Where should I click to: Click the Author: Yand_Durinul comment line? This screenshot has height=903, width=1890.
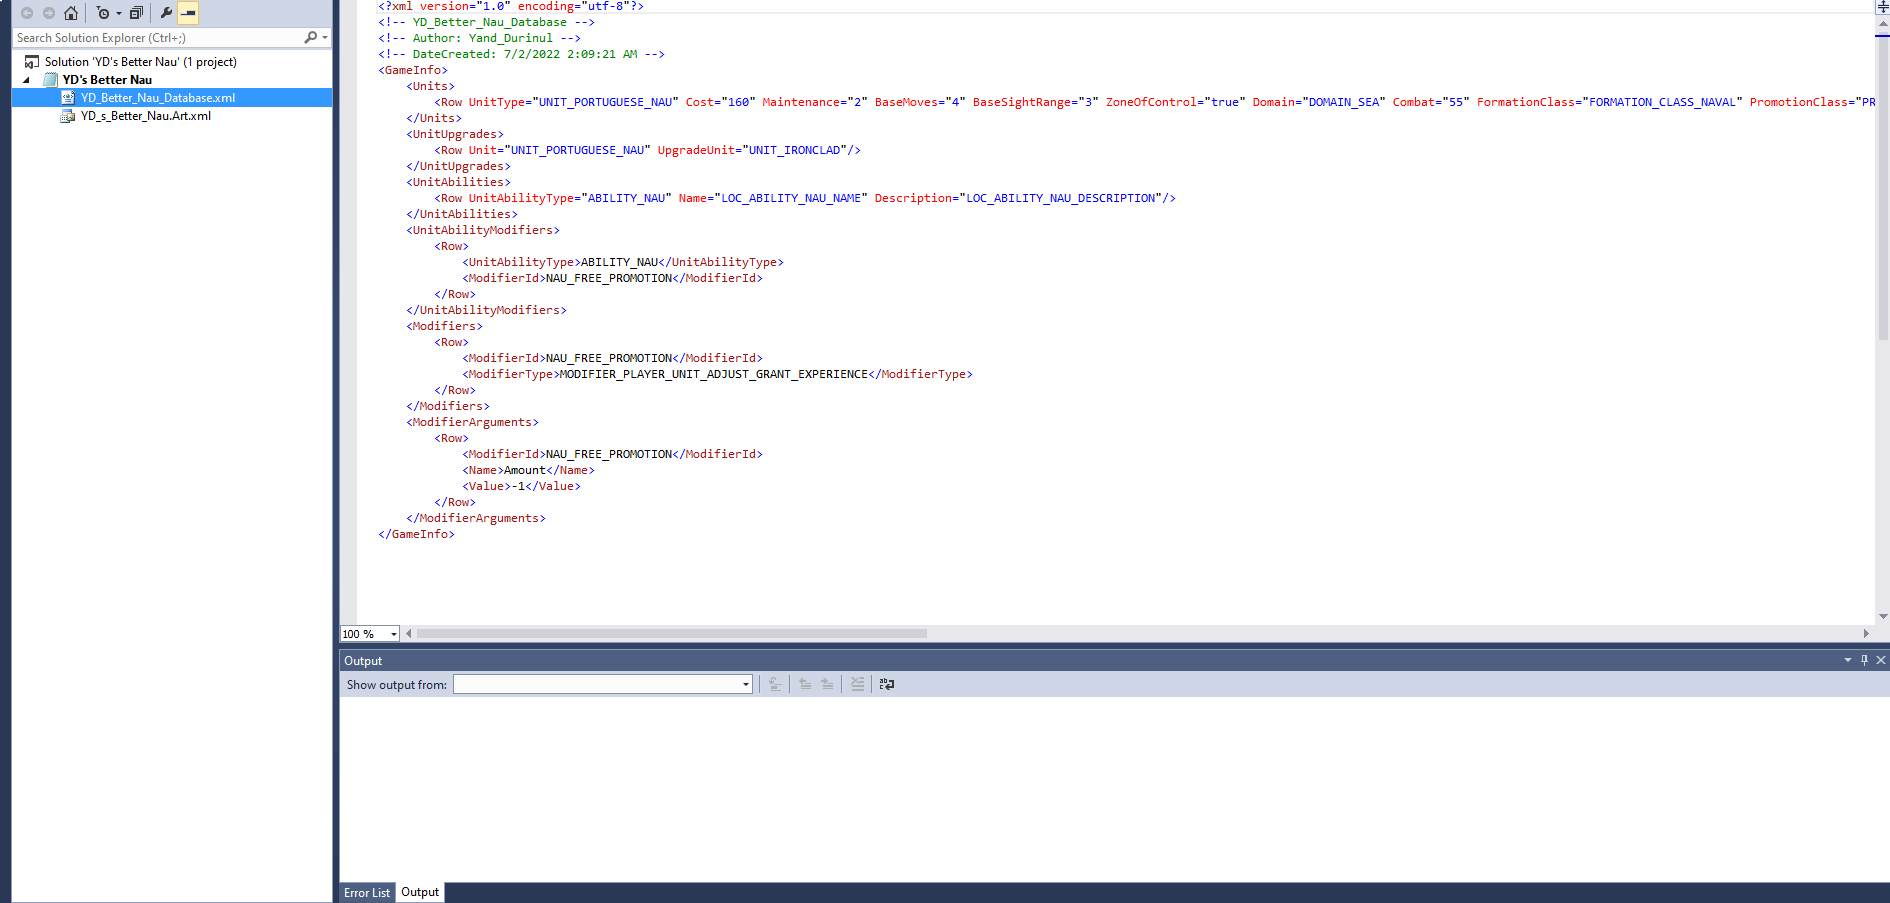coord(479,38)
